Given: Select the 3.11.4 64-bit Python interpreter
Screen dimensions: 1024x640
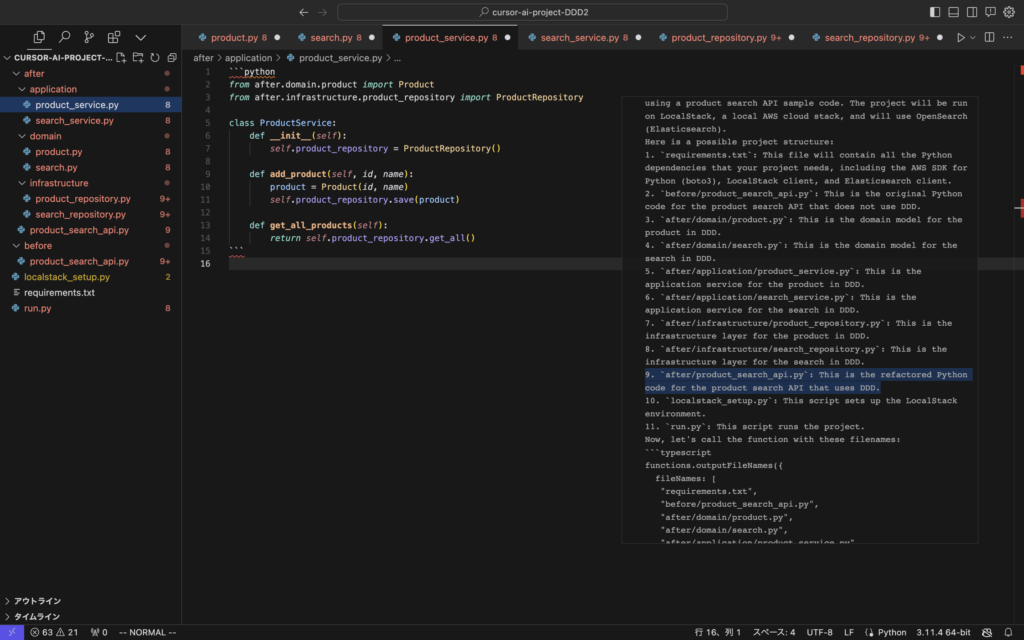Looking at the screenshot, I should (943, 632).
